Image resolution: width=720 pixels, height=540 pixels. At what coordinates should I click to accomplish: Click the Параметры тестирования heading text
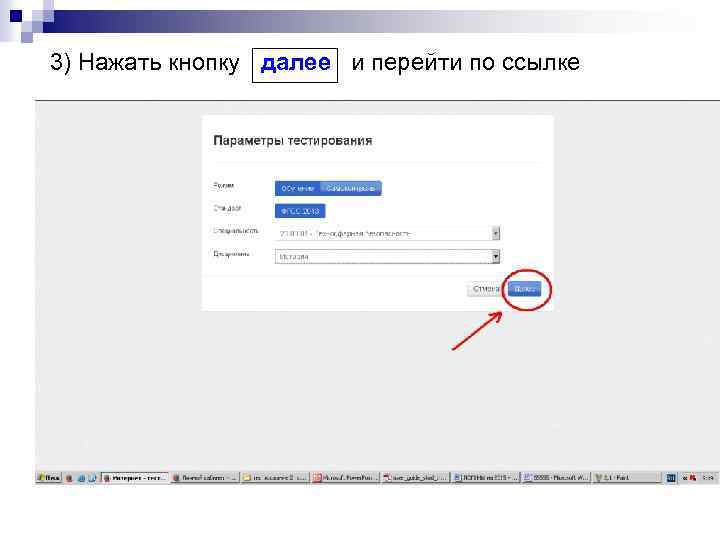click(x=292, y=141)
